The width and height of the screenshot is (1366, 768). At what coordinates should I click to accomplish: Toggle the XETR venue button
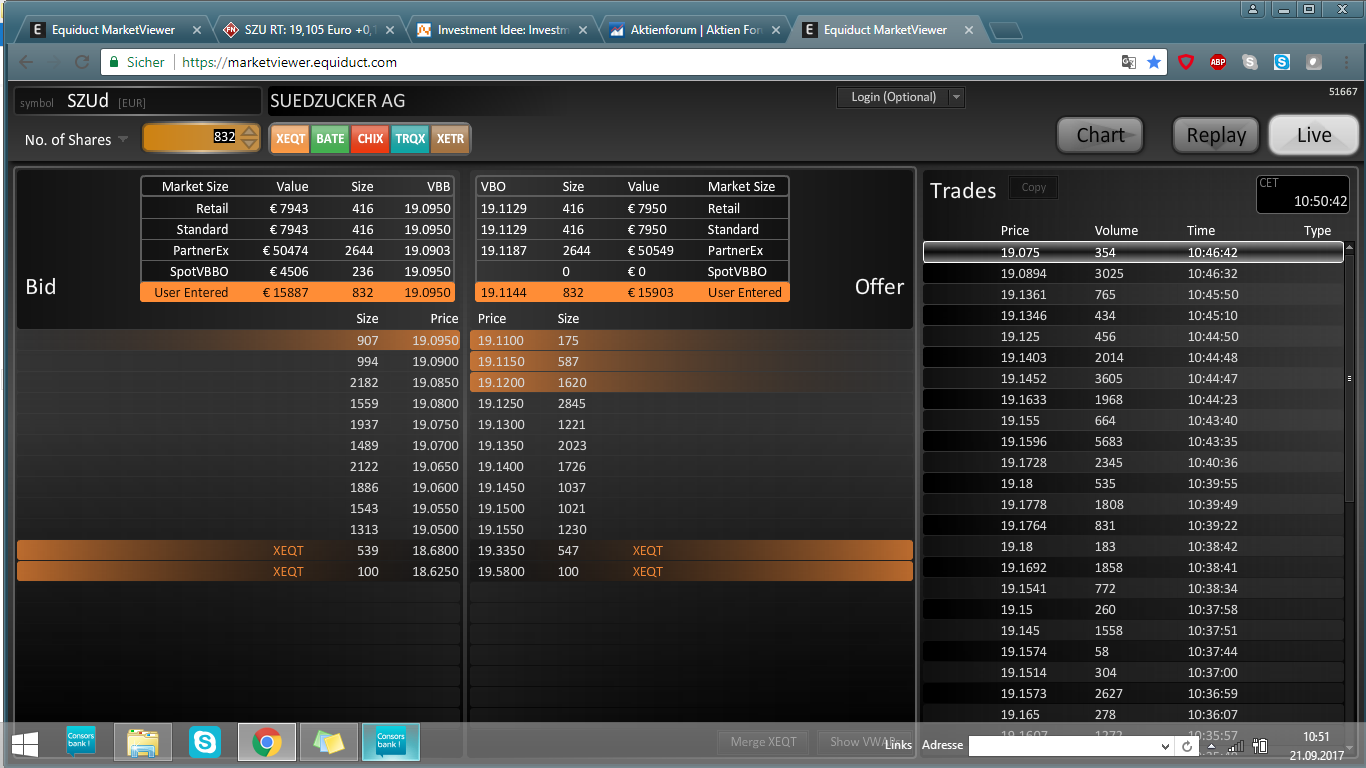point(450,139)
